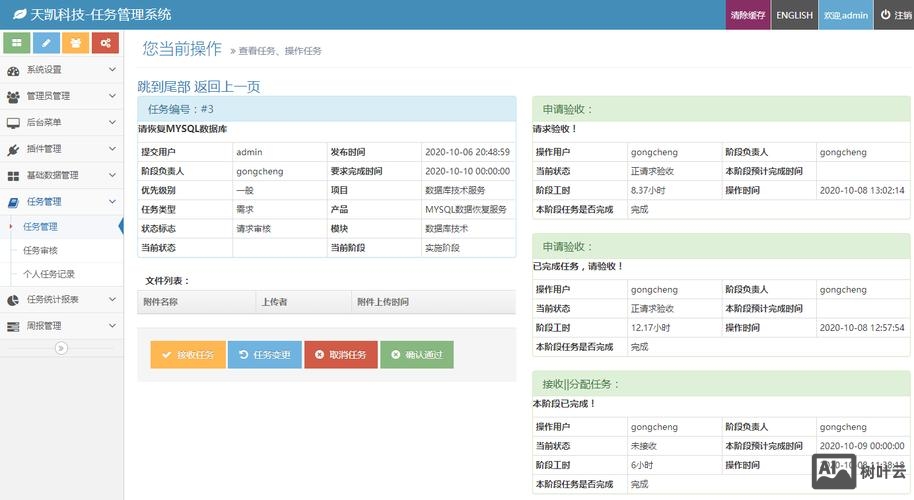Image resolution: width=914 pixels, height=500 pixels.
Task: Click the 已完成任务，请验收！ message
Action: coord(578,266)
